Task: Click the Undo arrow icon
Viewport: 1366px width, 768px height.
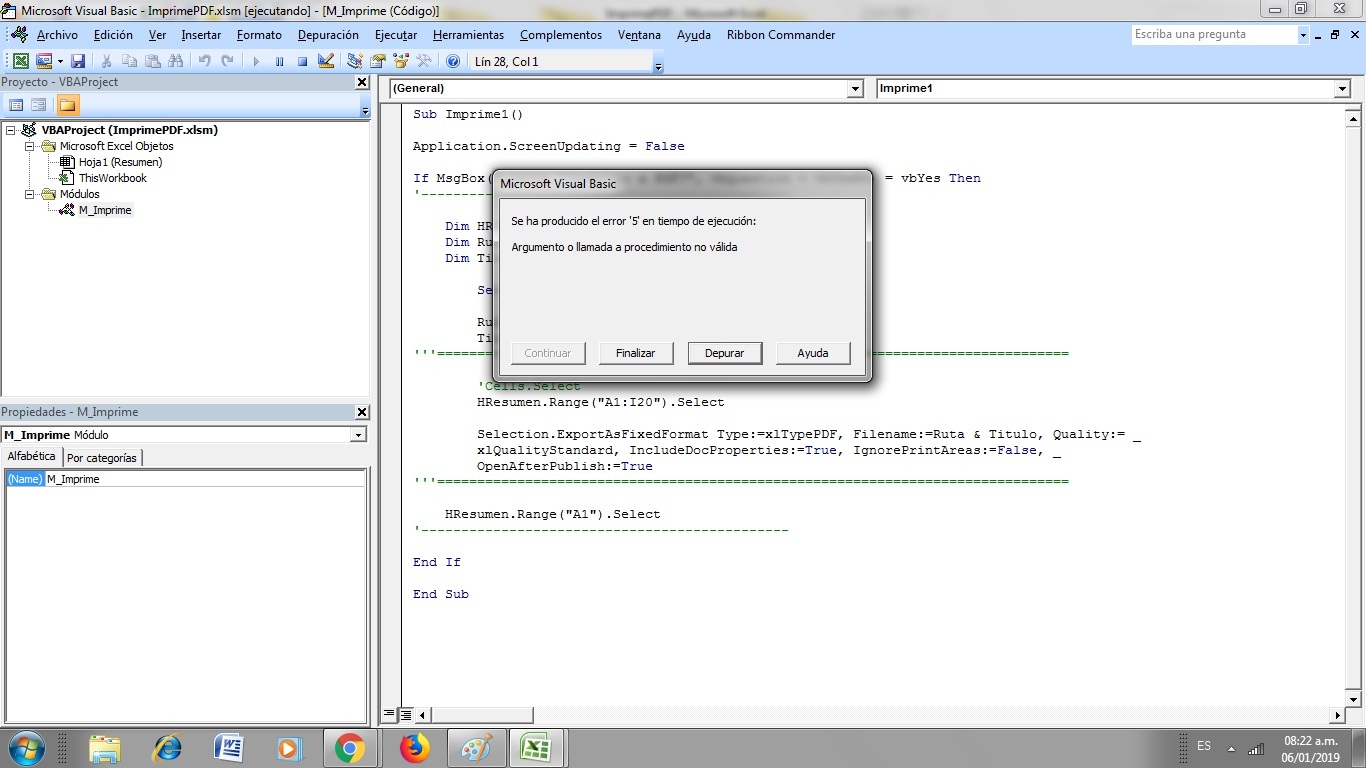Action: tap(204, 61)
